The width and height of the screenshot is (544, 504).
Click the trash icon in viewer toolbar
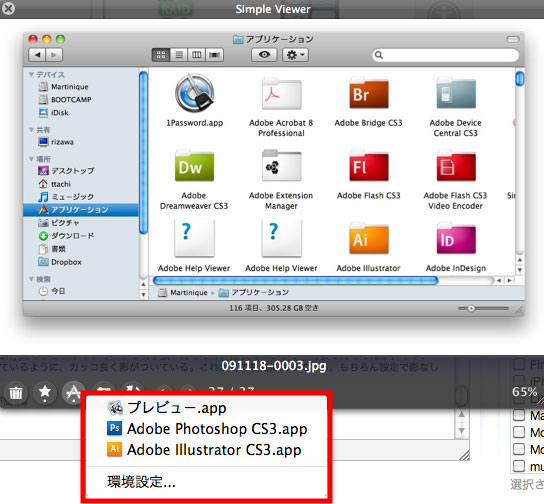(x=16, y=392)
